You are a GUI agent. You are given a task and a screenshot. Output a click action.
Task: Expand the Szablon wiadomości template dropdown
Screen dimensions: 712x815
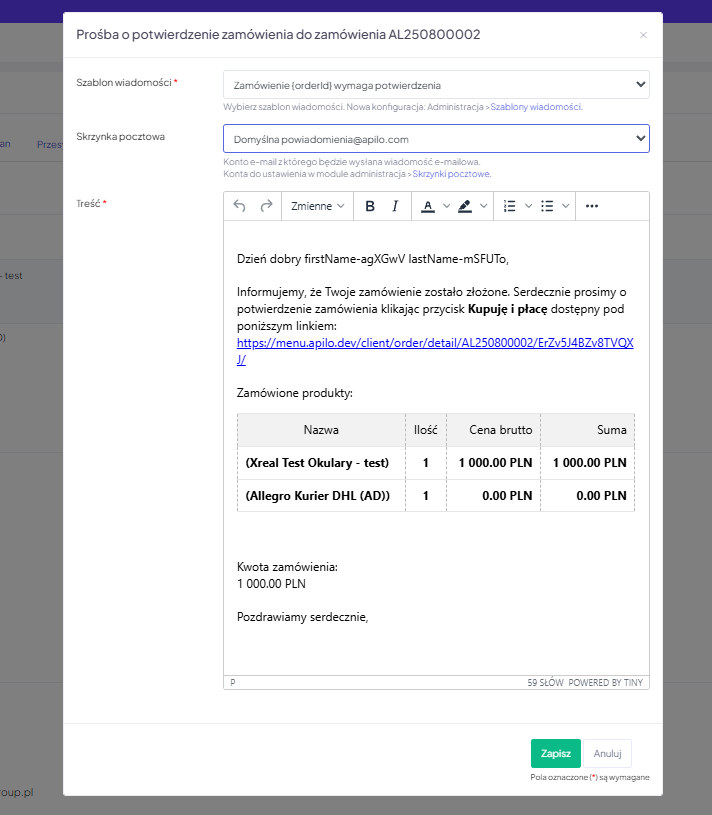(436, 85)
